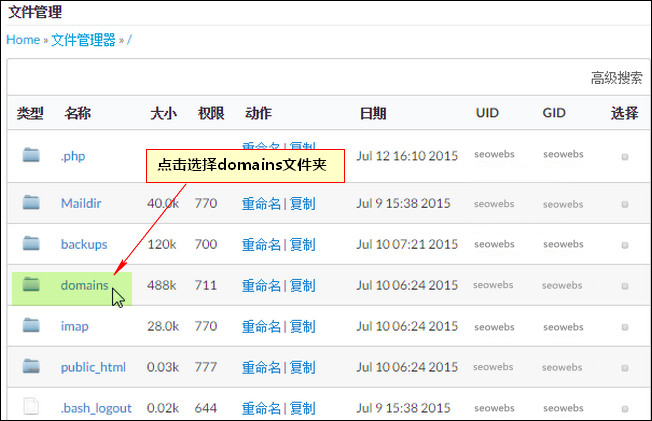
Task: Tick the select checkbox for imap
Action: click(625, 327)
